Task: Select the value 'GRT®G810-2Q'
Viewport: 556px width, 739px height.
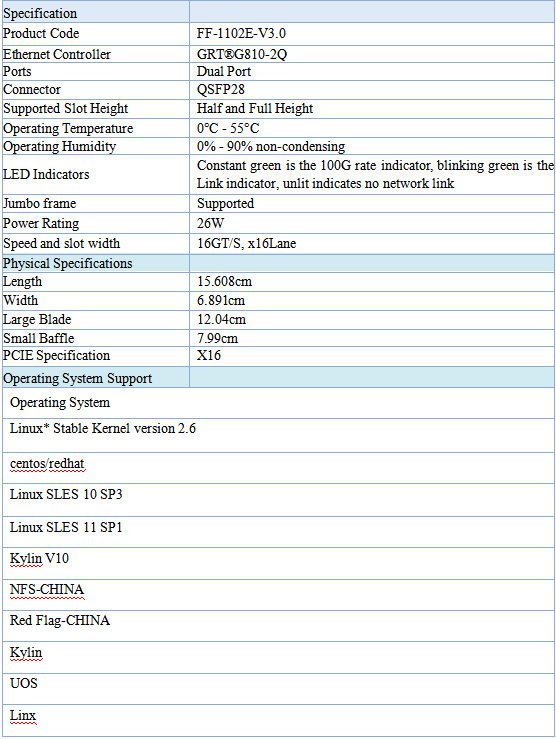Action: pos(242,54)
